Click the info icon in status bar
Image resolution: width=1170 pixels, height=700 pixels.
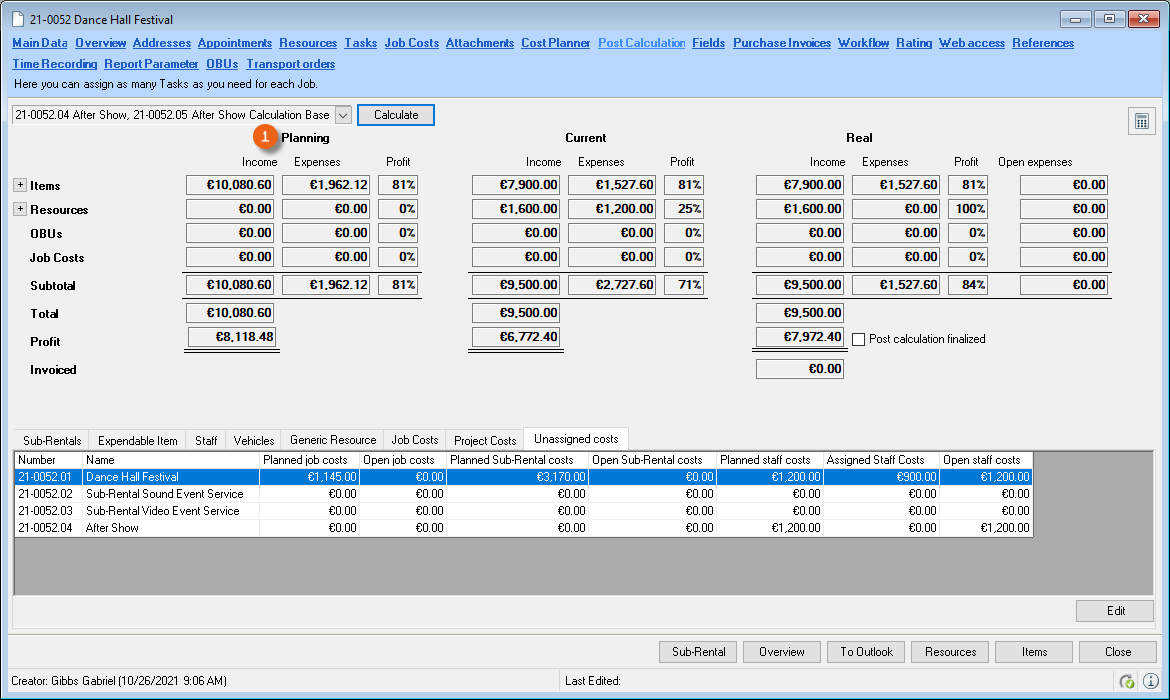tap(1151, 681)
